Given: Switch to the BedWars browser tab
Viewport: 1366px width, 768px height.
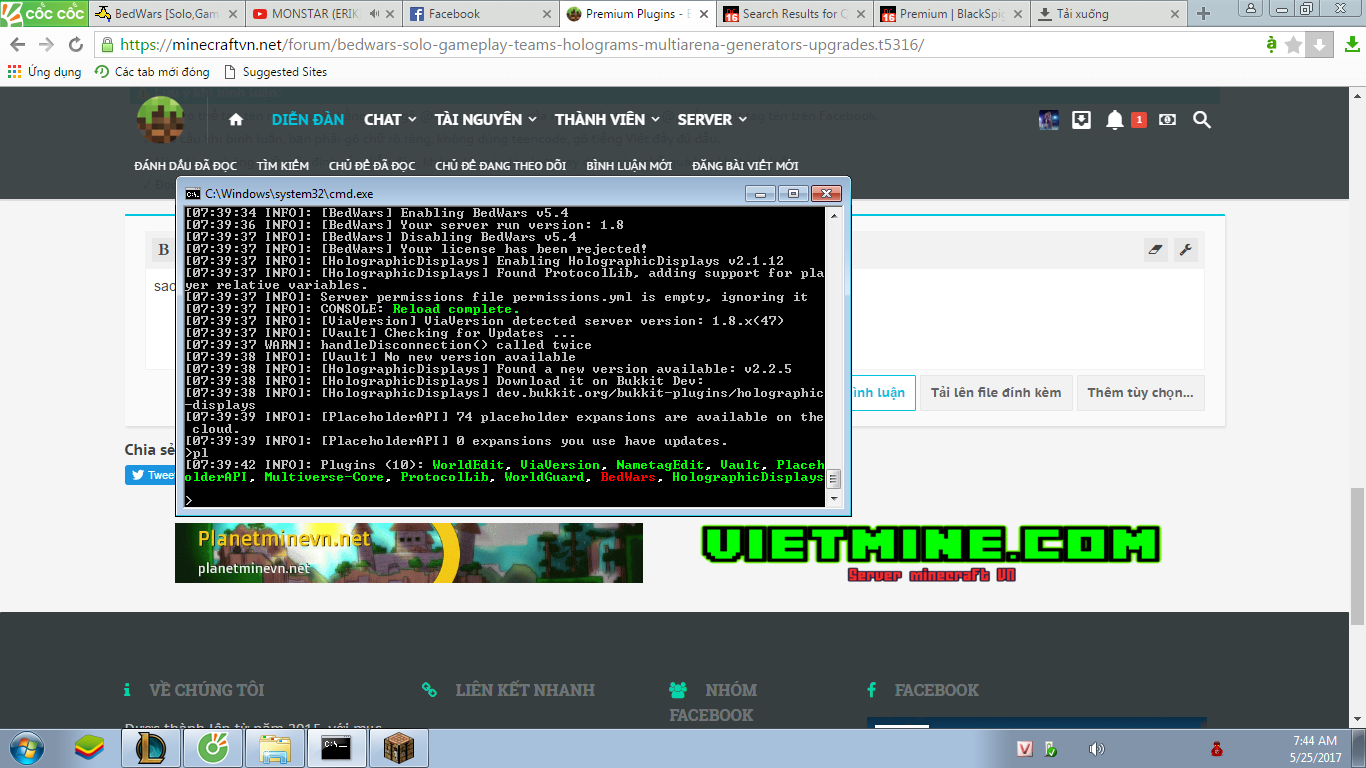Looking at the screenshot, I should (164, 14).
